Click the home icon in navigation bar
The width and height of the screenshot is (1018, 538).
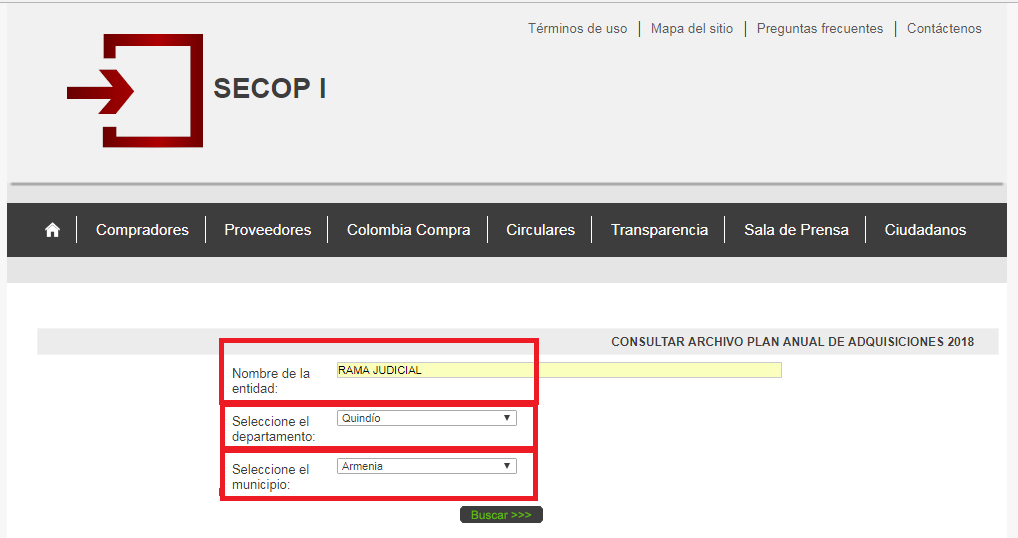52,230
